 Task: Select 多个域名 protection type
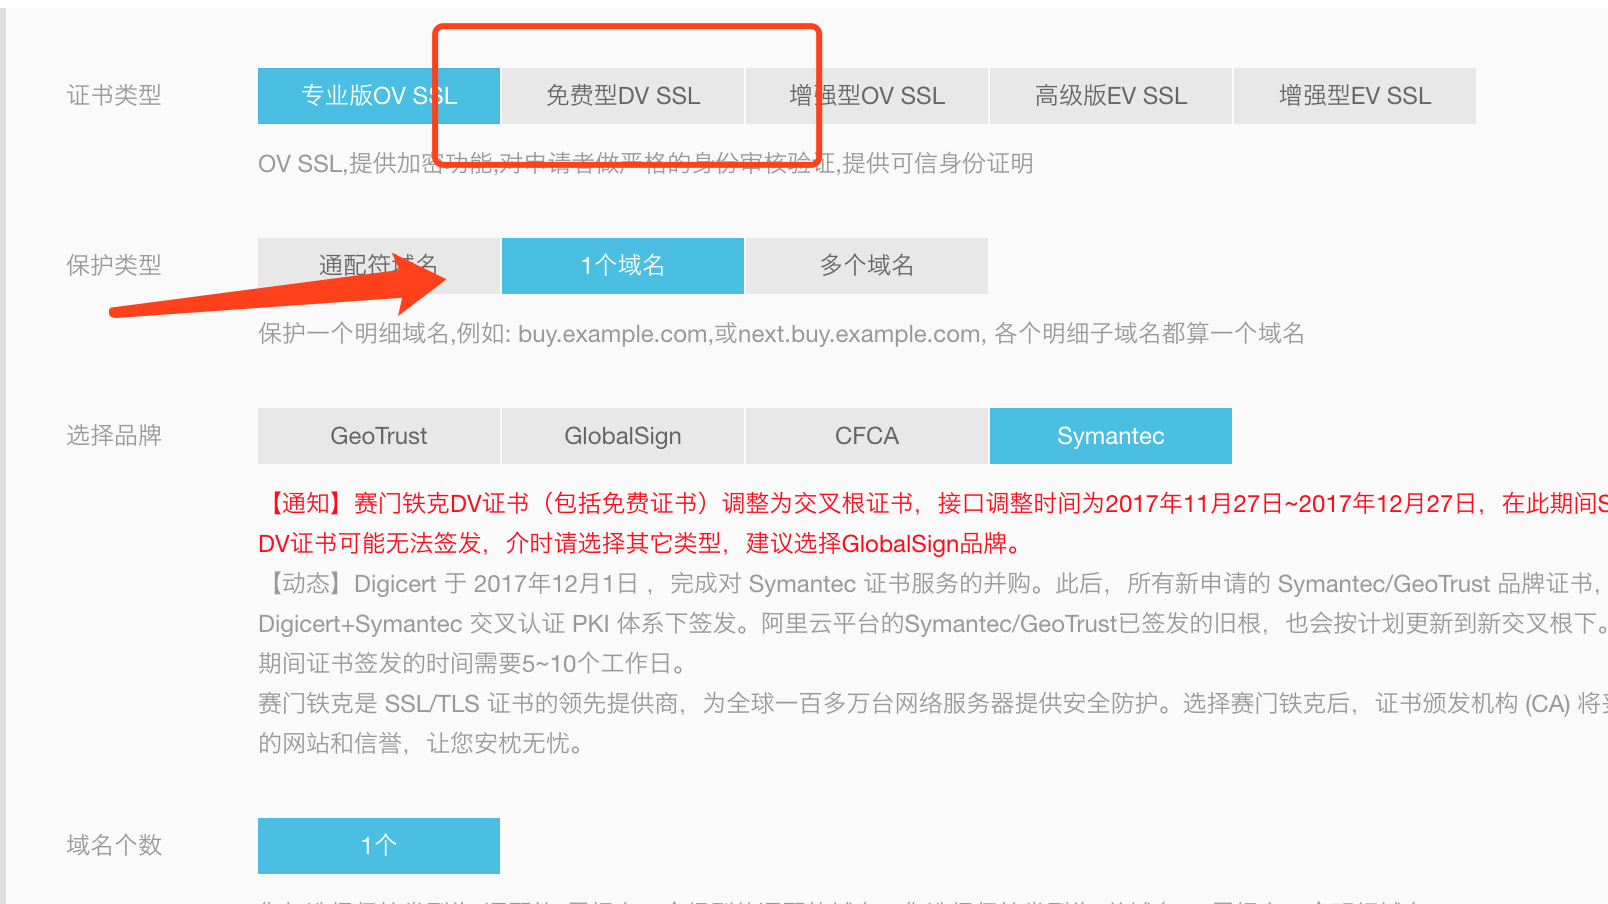click(x=867, y=266)
